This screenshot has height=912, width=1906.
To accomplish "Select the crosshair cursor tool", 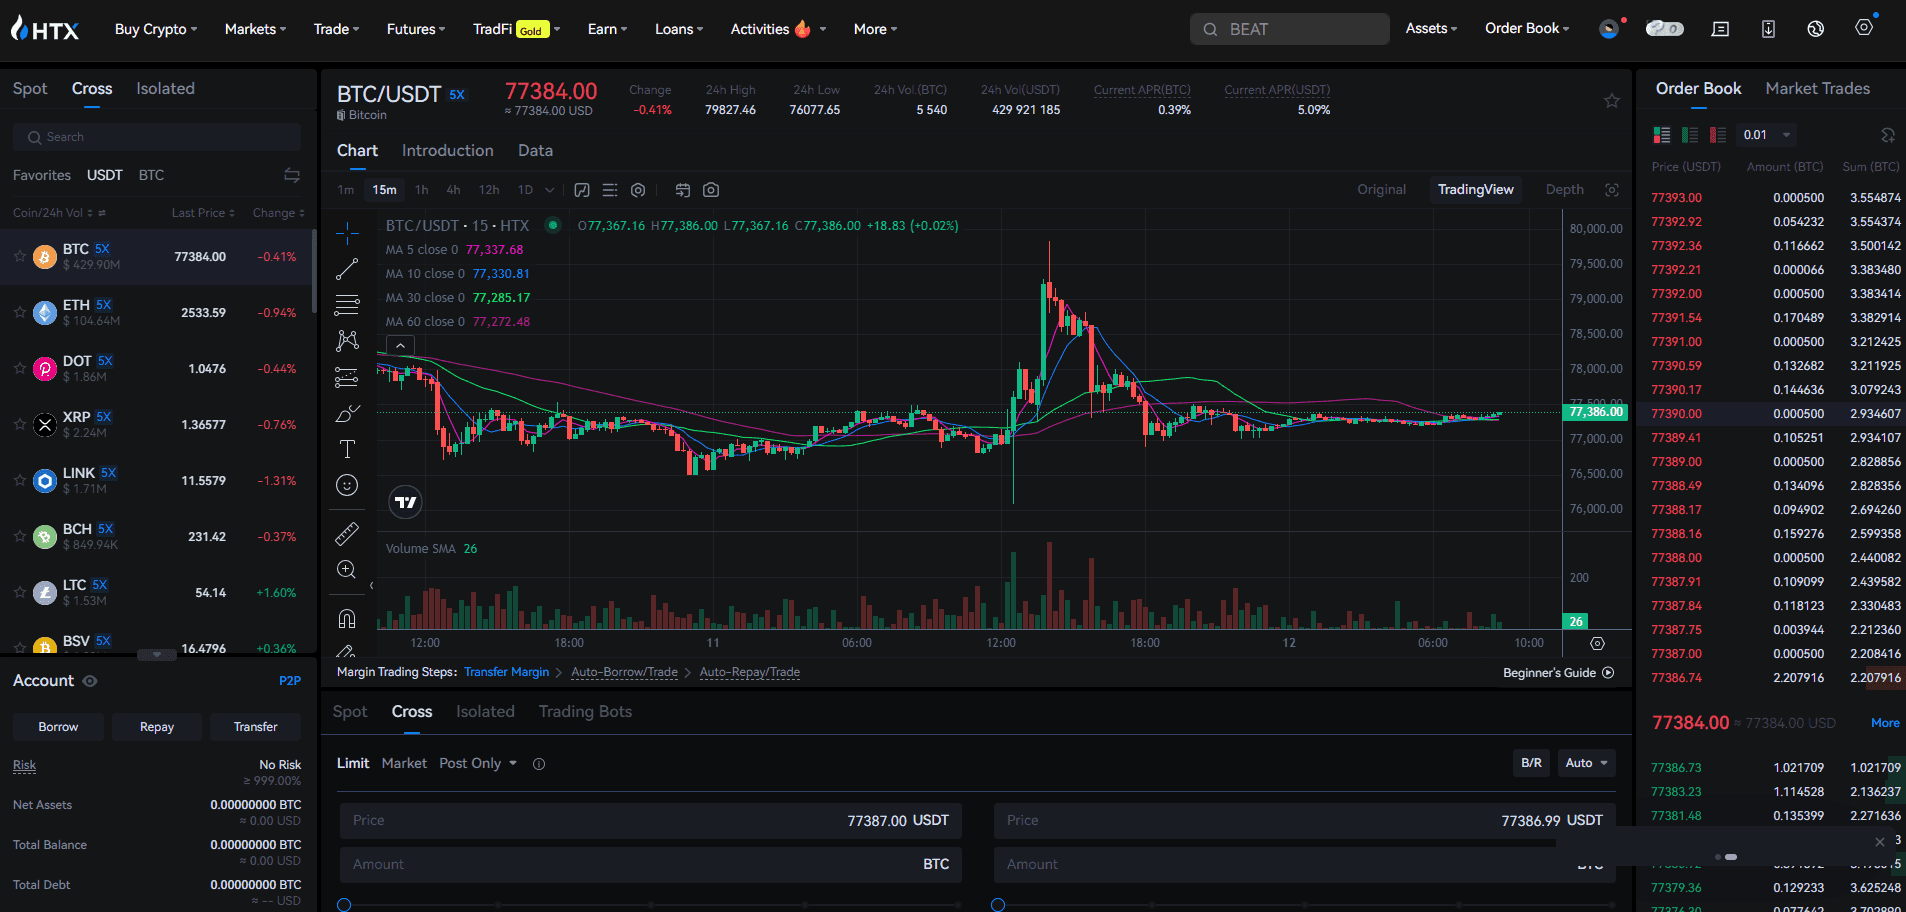I will click(347, 233).
